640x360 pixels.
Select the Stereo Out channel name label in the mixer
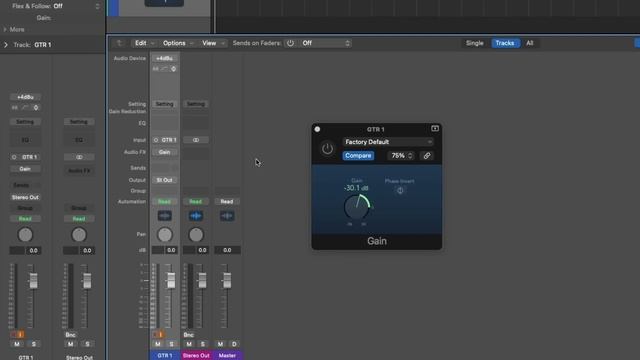[x=196, y=356]
